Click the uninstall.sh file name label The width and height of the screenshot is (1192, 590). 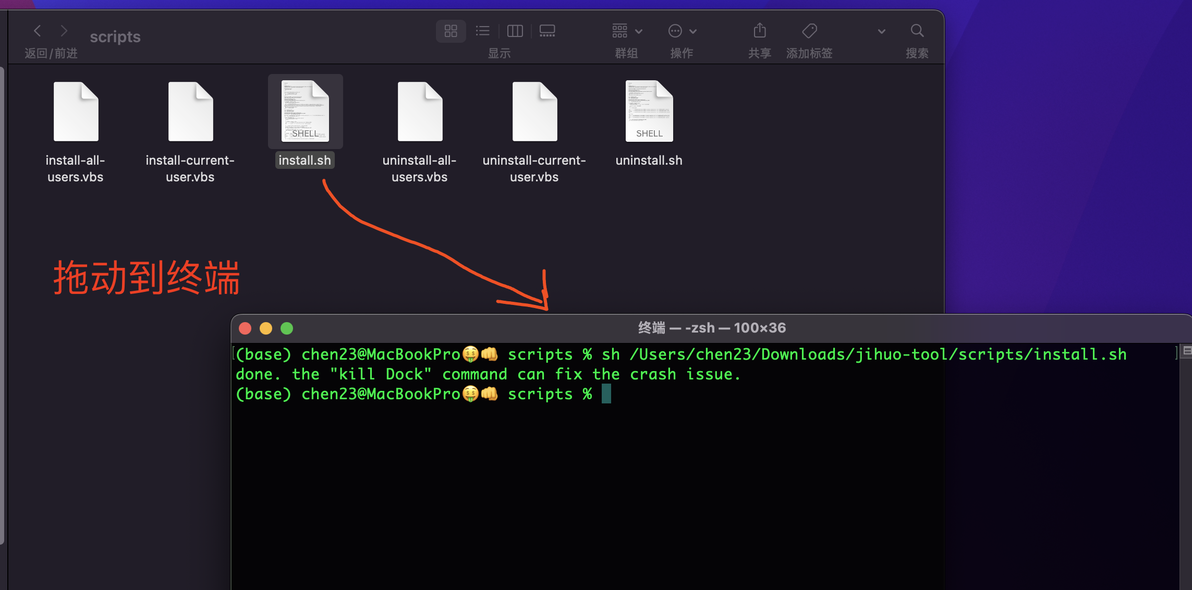click(x=648, y=161)
